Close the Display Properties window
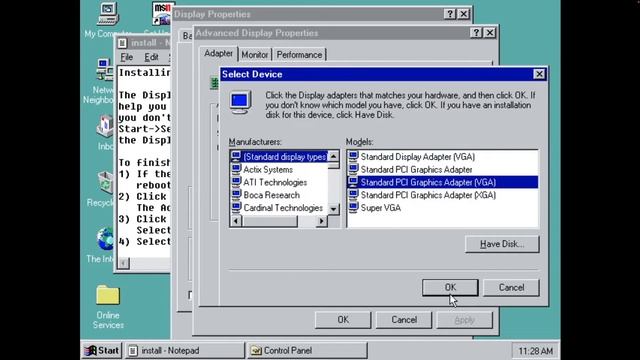640x360 pixels. (x=464, y=14)
